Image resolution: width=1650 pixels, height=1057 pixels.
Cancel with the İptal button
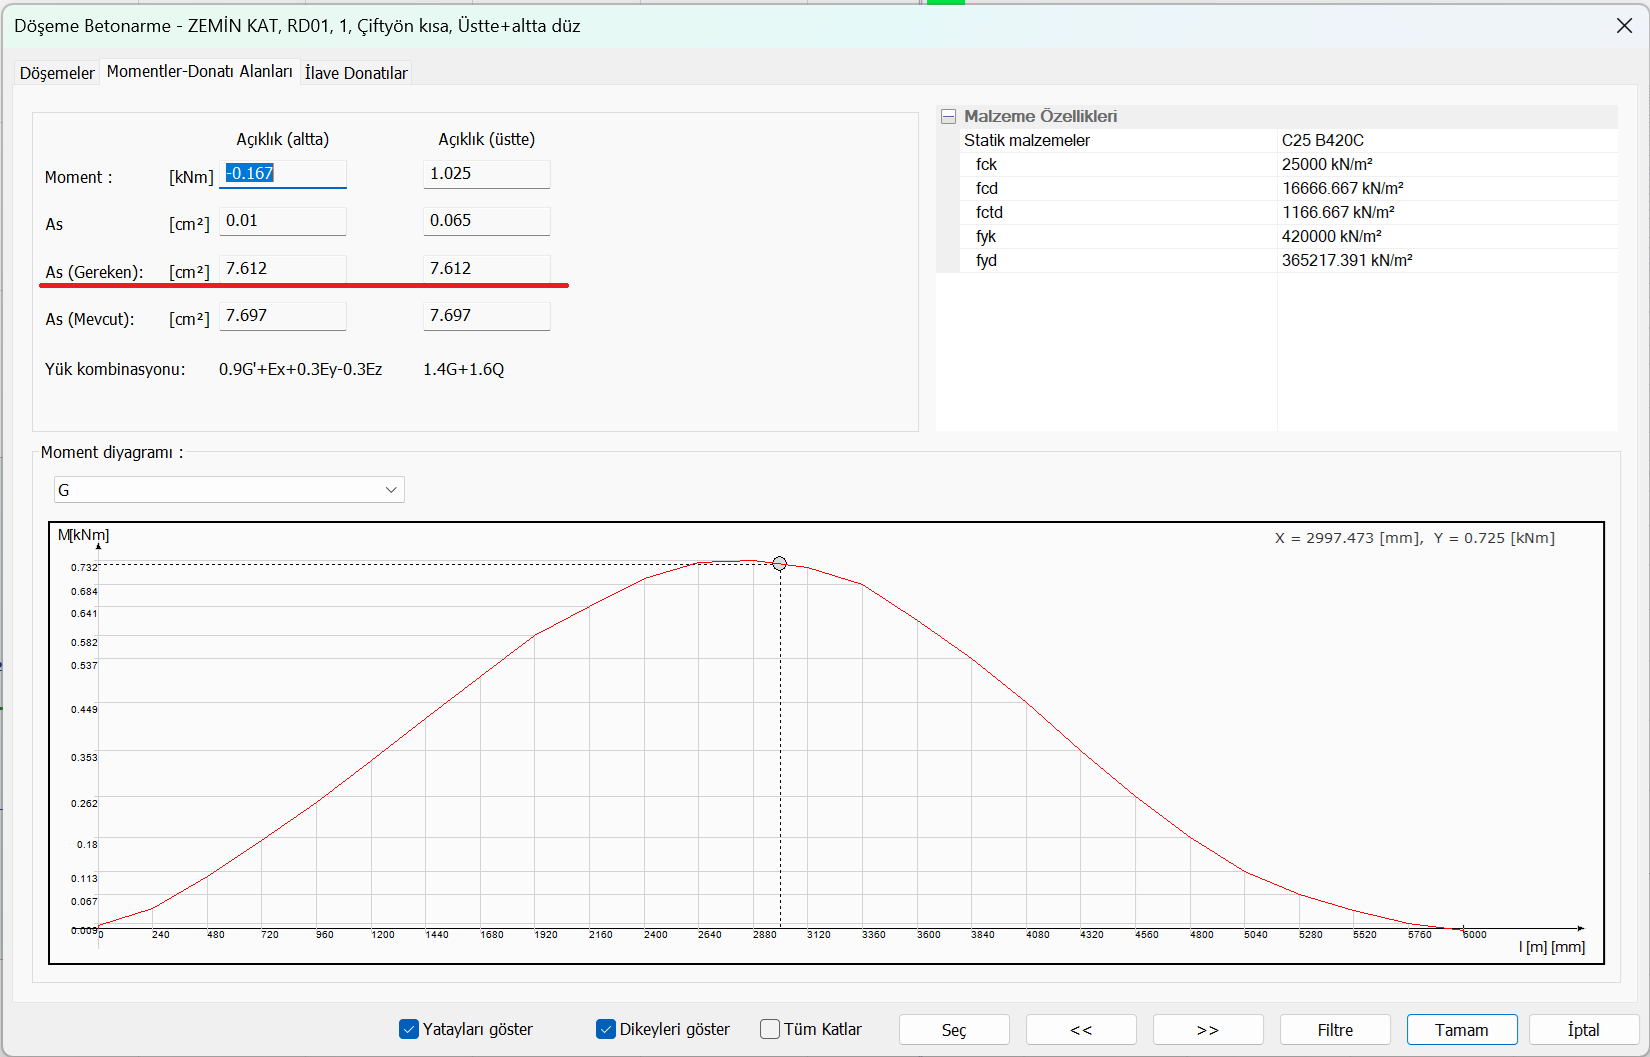tap(1584, 1030)
